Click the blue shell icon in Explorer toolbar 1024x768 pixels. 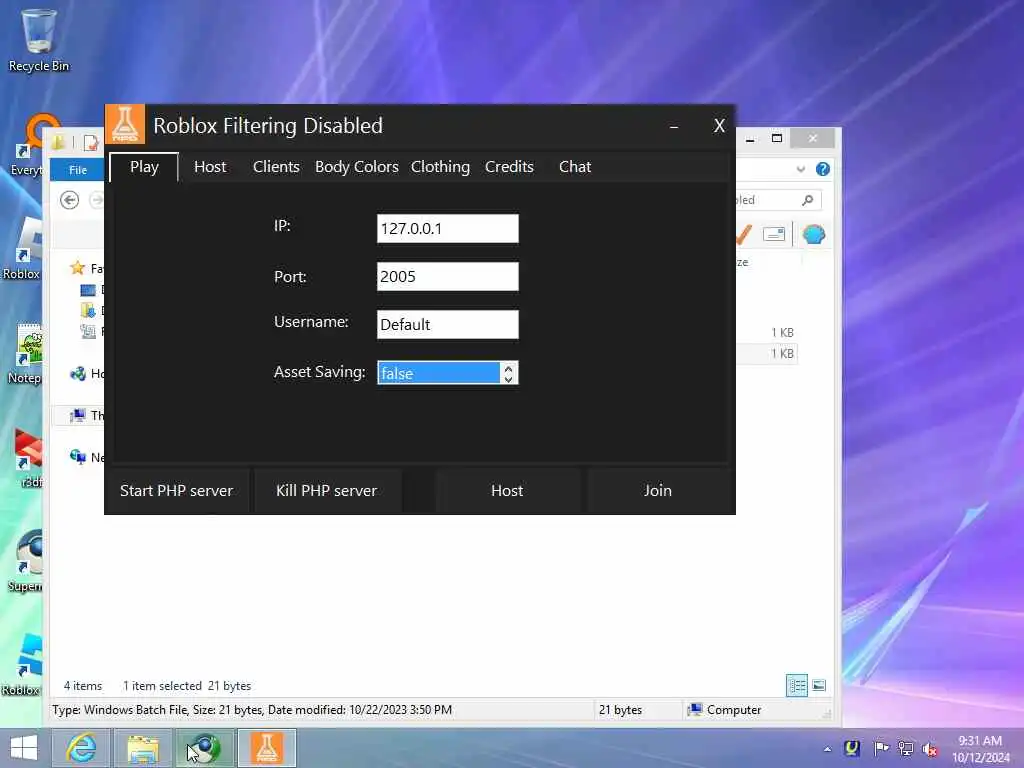813,234
